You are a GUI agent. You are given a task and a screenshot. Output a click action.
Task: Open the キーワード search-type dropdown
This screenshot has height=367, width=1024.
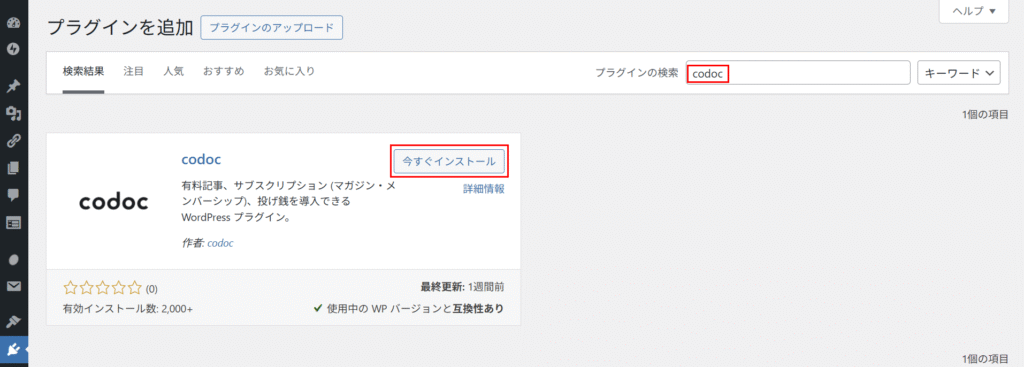click(959, 73)
